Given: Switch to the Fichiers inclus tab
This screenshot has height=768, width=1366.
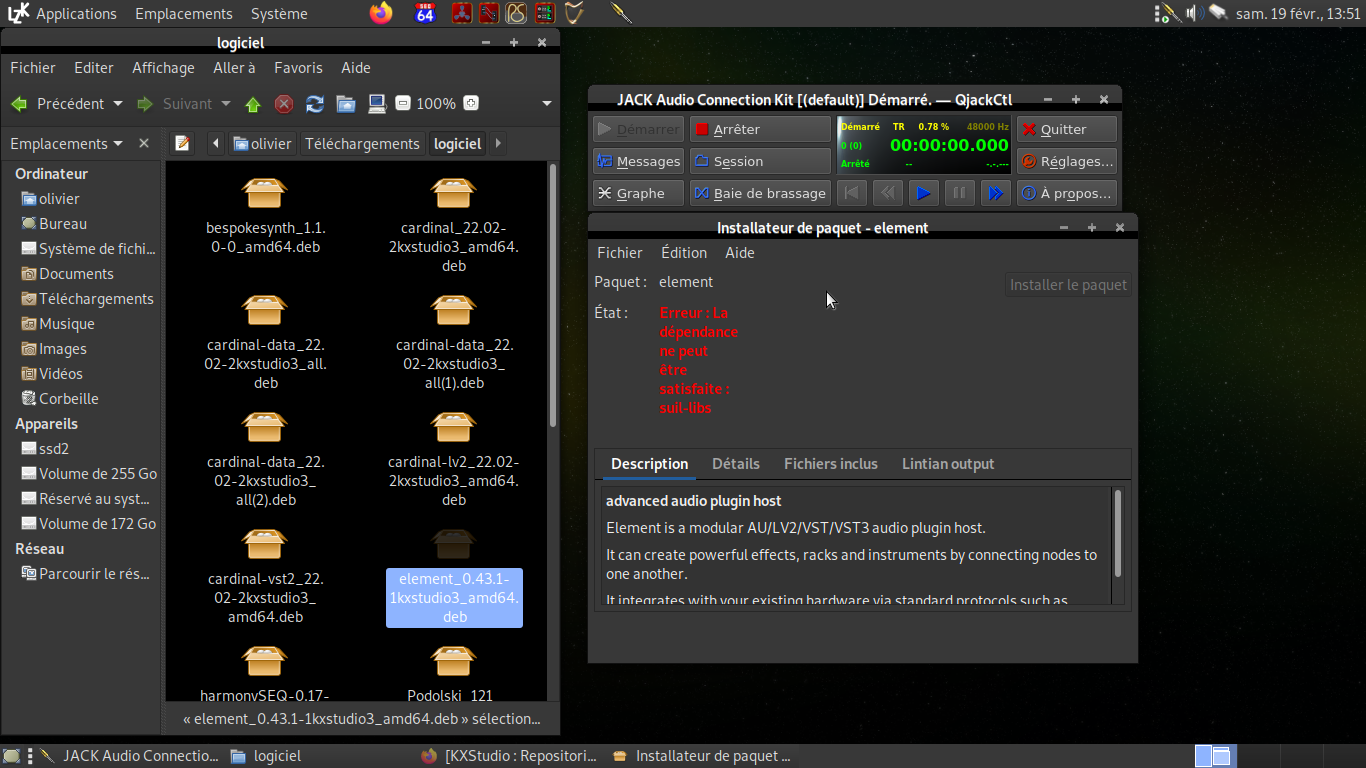Looking at the screenshot, I should 831,464.
